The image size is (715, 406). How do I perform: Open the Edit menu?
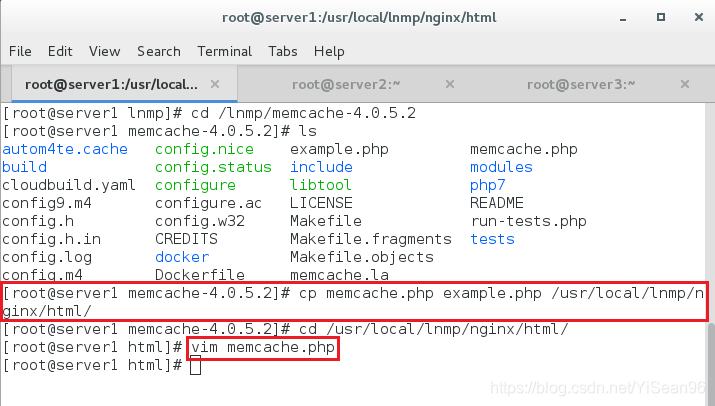(60, 51)
